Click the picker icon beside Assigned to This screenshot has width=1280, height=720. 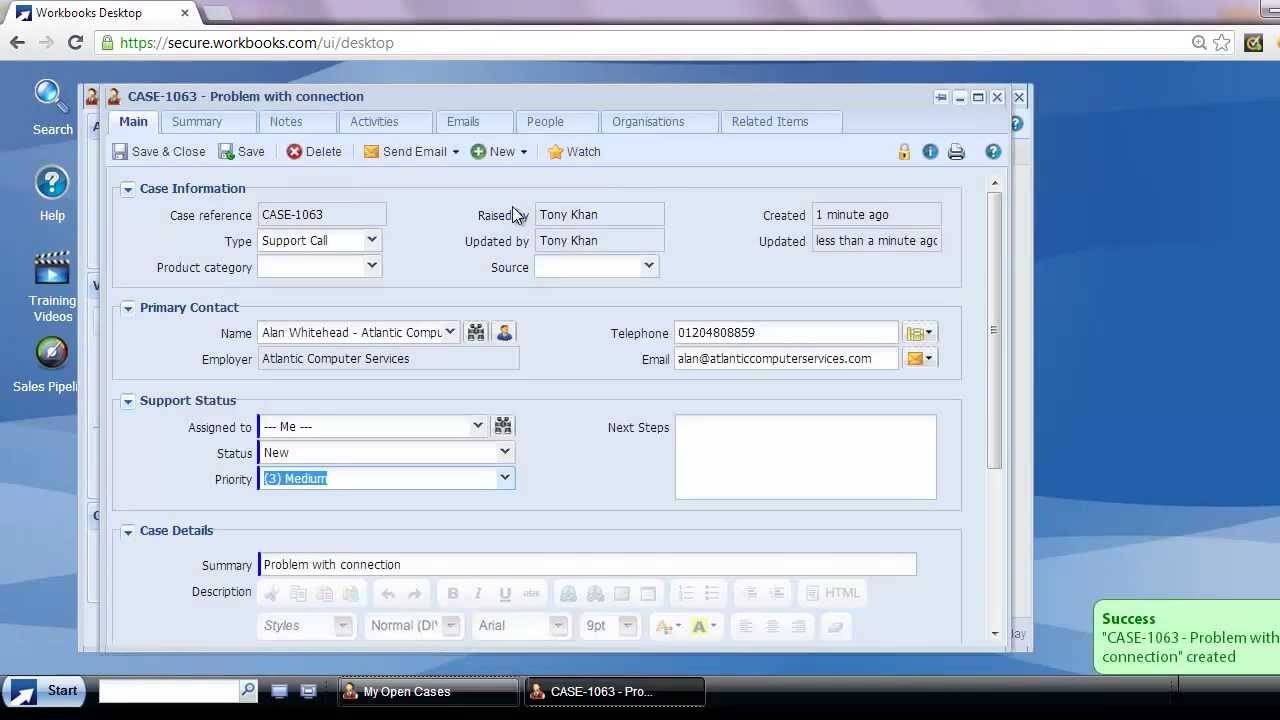[503, 425]
